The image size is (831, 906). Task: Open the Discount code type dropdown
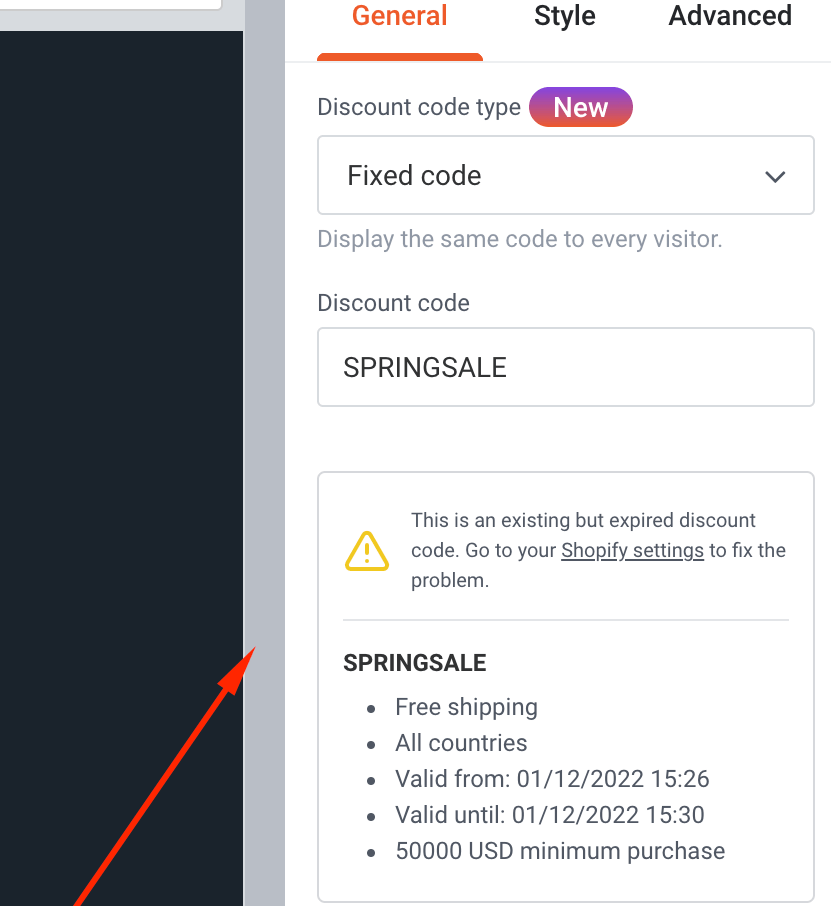point(566,175)
